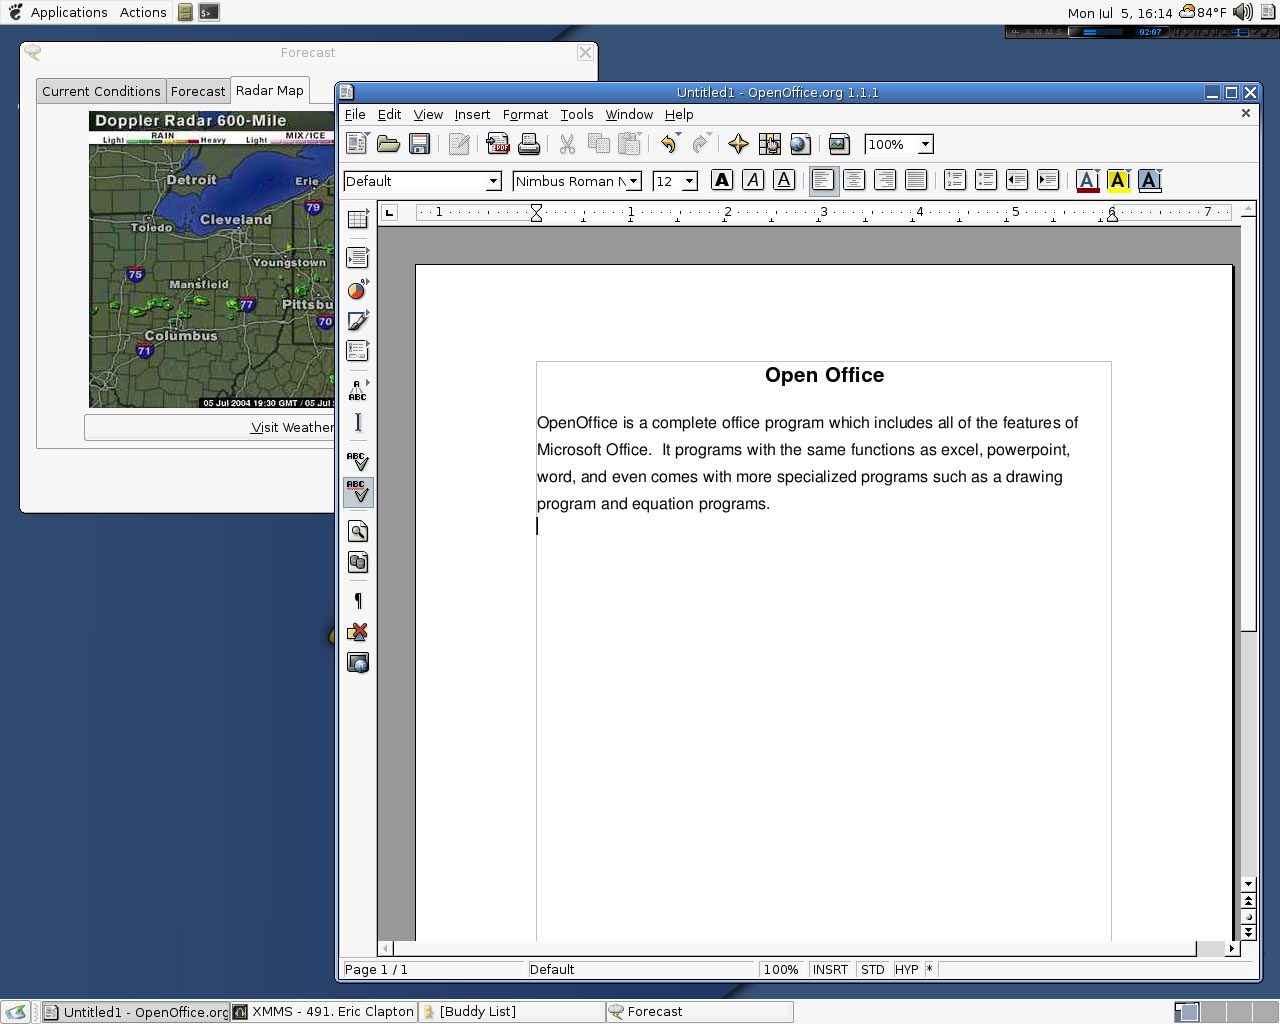
Task: Open the Insert menu
Action: [472, 114]
